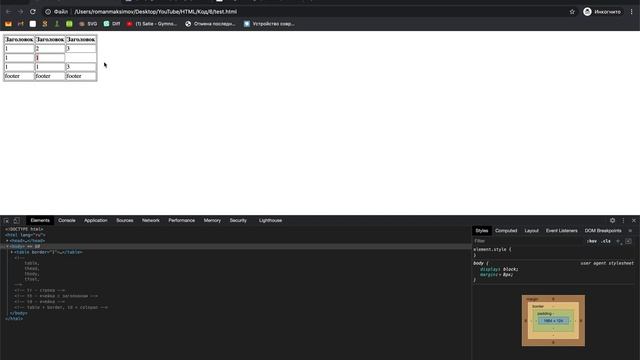Open the Diff bookmark
Screen dimensions: 640x360
pyautogui.click(x=112, y=24)
